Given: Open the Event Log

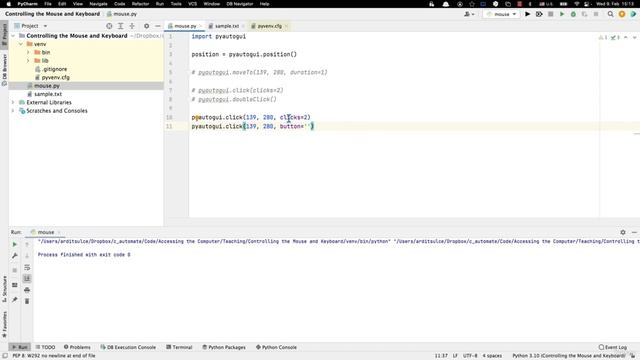Looking at the screenshot, I should pyautogui.click(x=612, y=347).
